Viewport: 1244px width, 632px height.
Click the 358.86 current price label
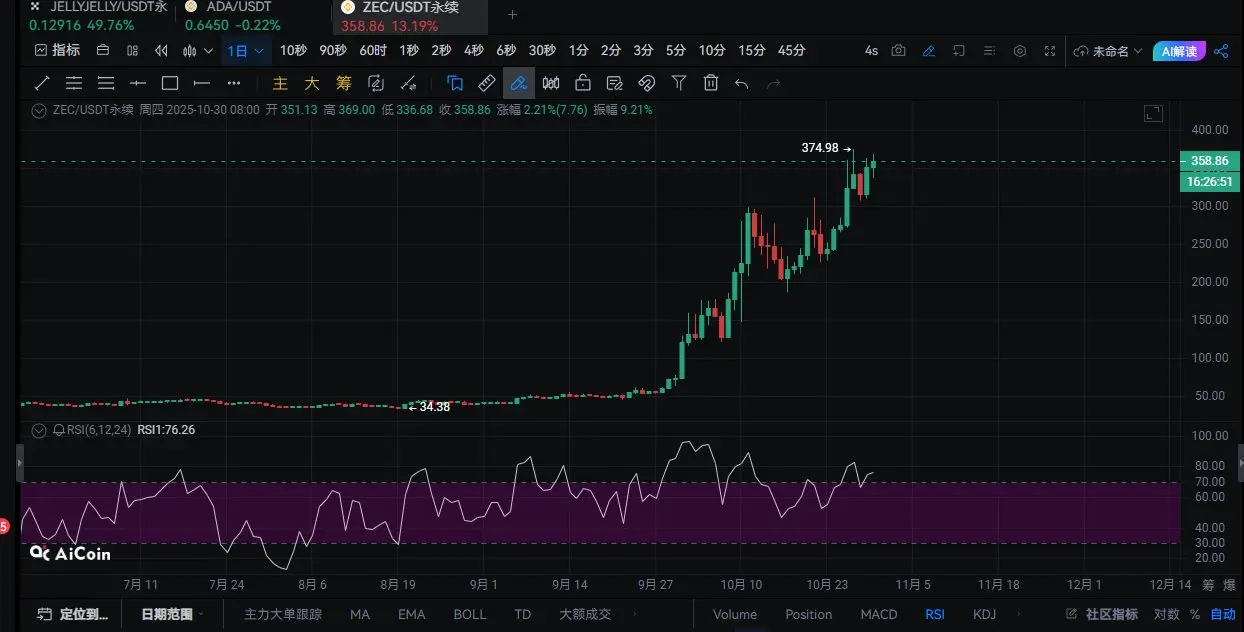click(x=1210, y=161)
